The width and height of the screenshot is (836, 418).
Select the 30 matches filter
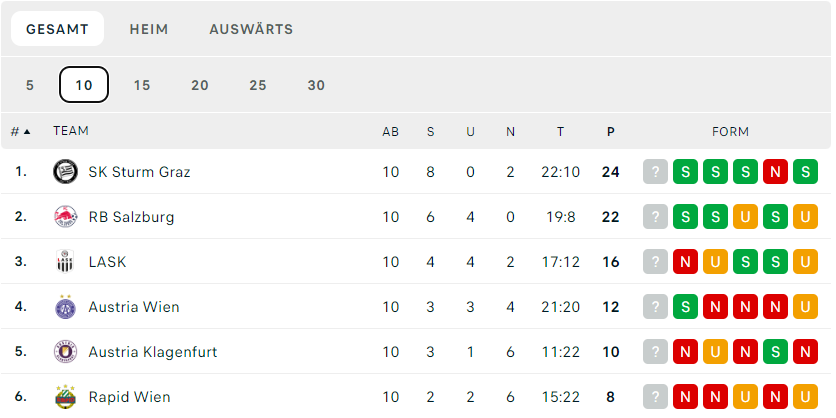(x=316, y=85)
